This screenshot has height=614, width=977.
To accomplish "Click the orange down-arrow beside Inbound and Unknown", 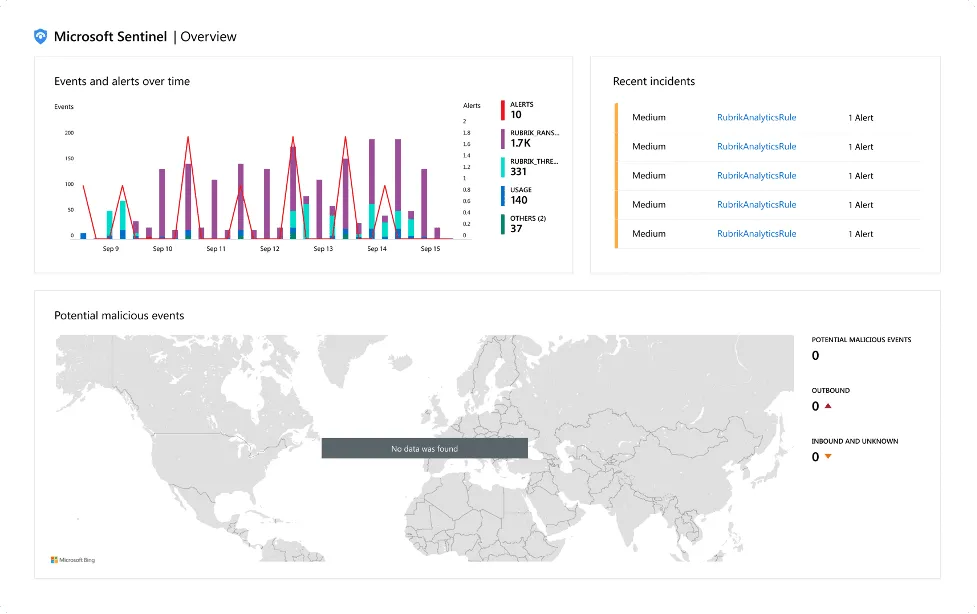I will 829,456.
